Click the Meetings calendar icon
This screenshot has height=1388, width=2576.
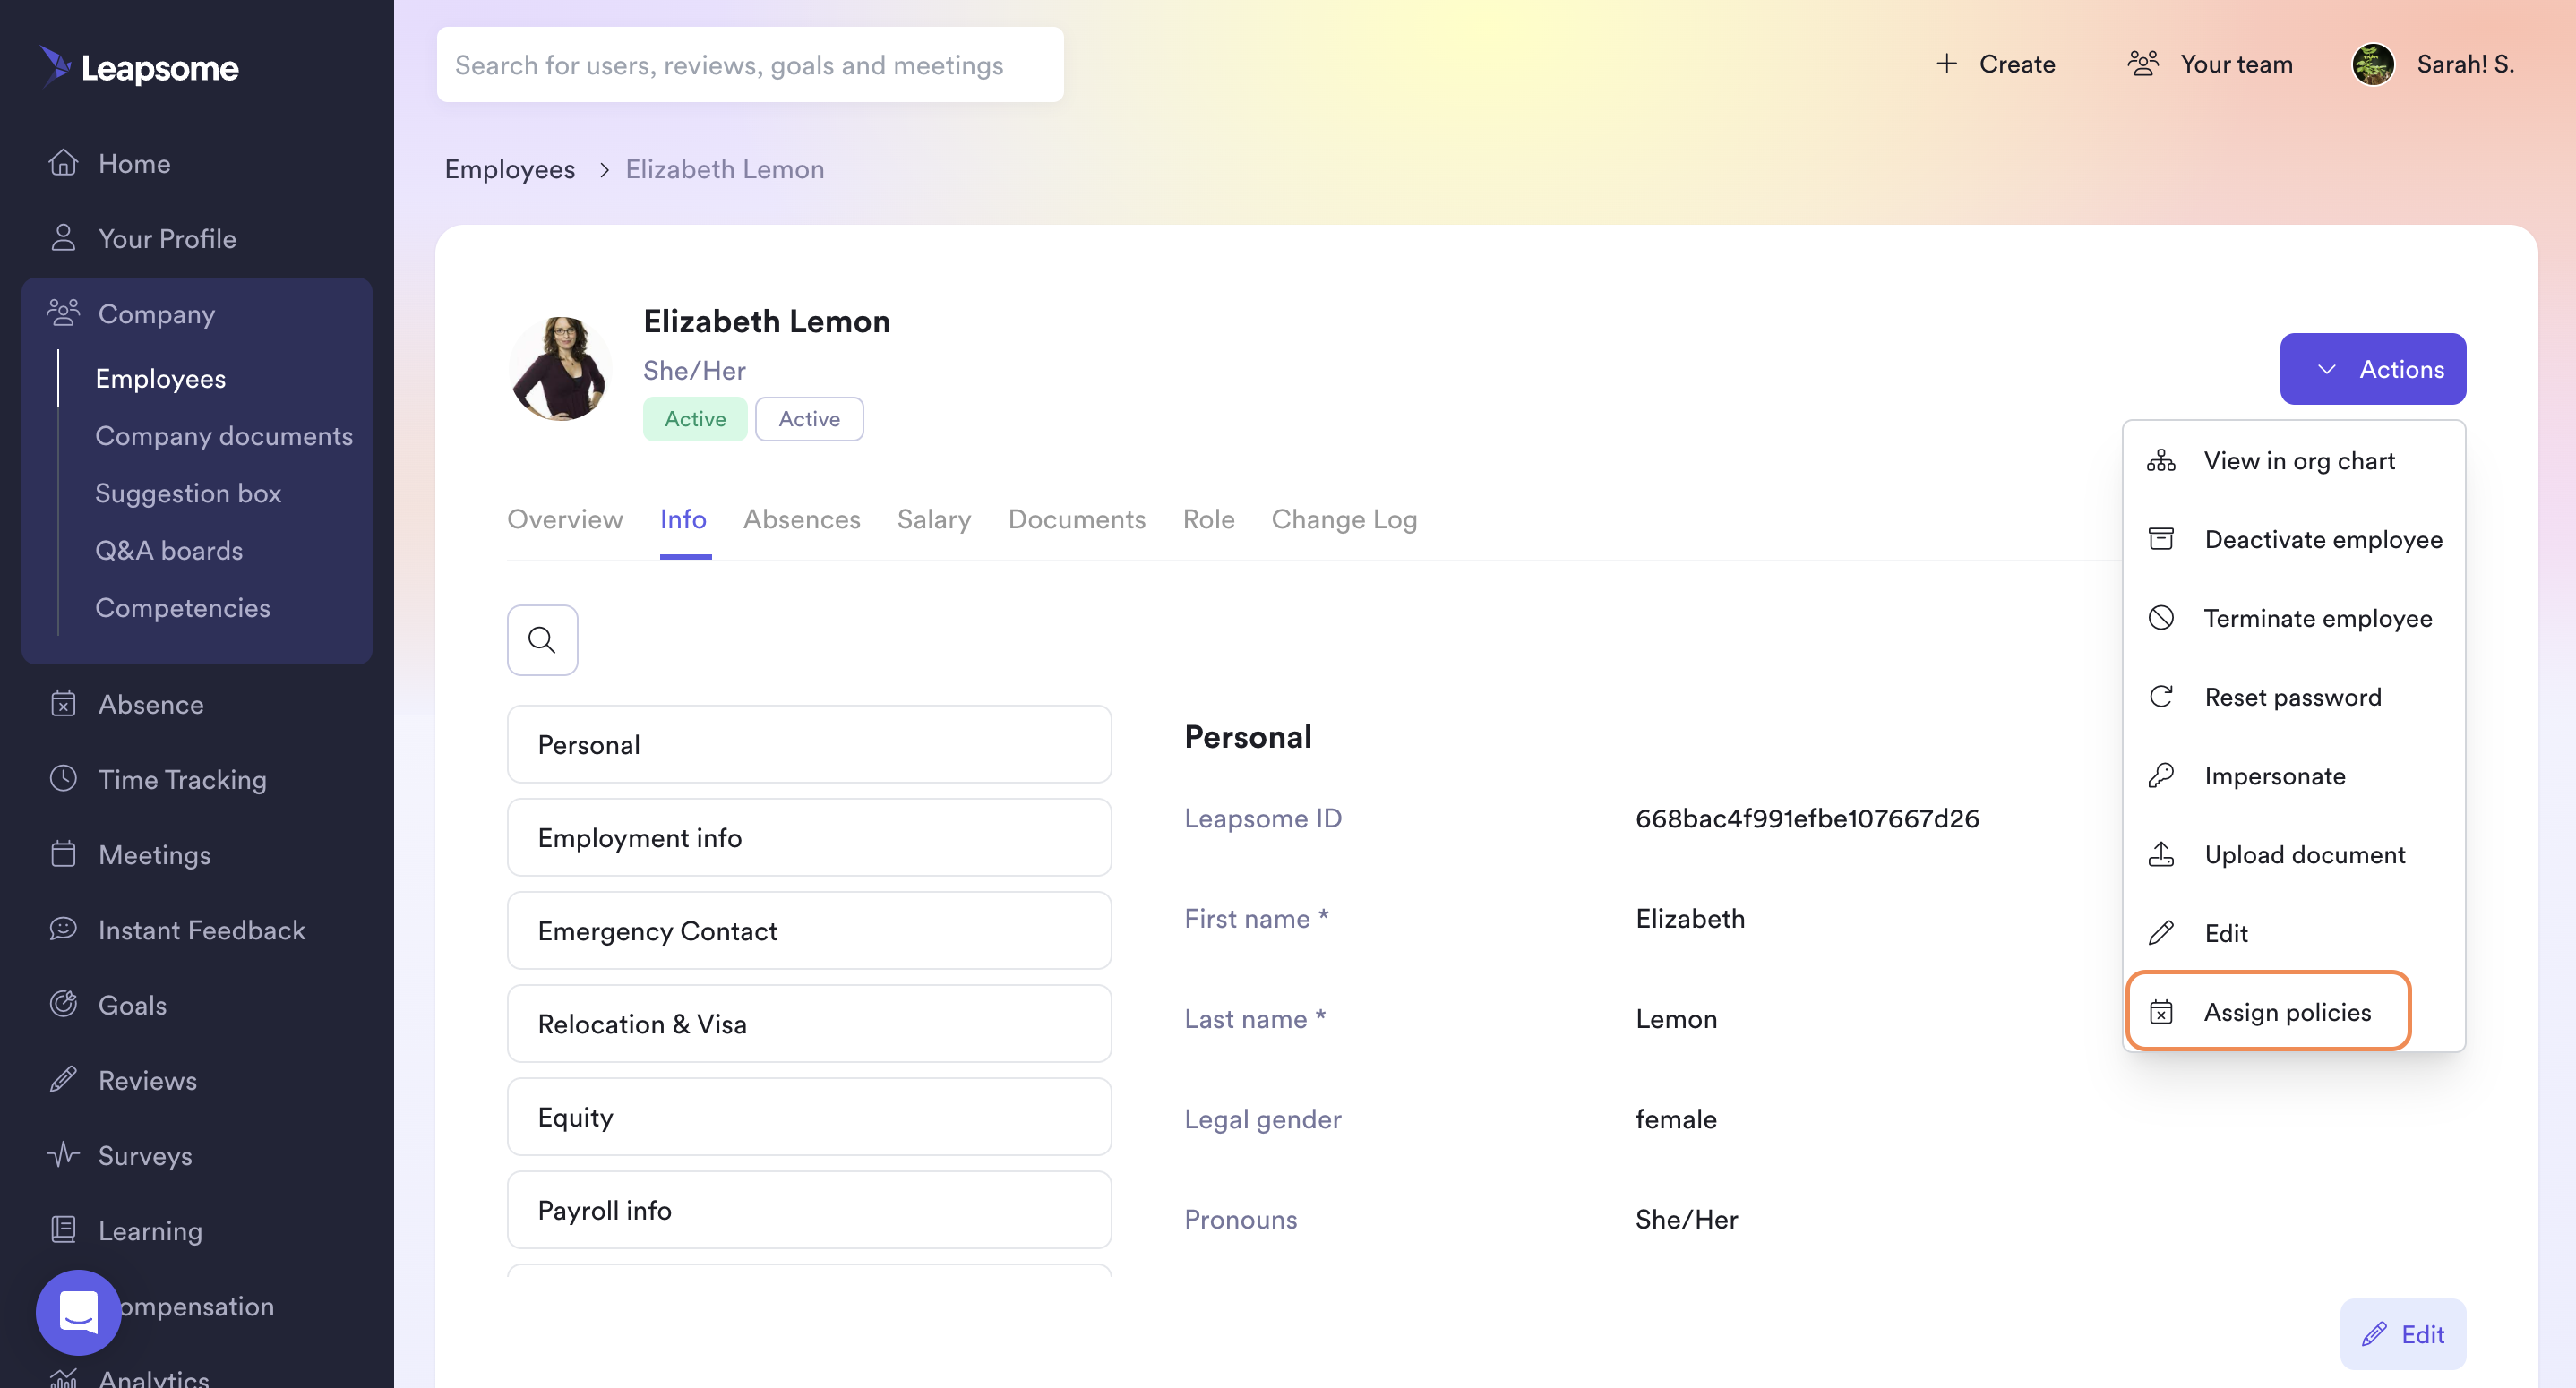[63, 854]
